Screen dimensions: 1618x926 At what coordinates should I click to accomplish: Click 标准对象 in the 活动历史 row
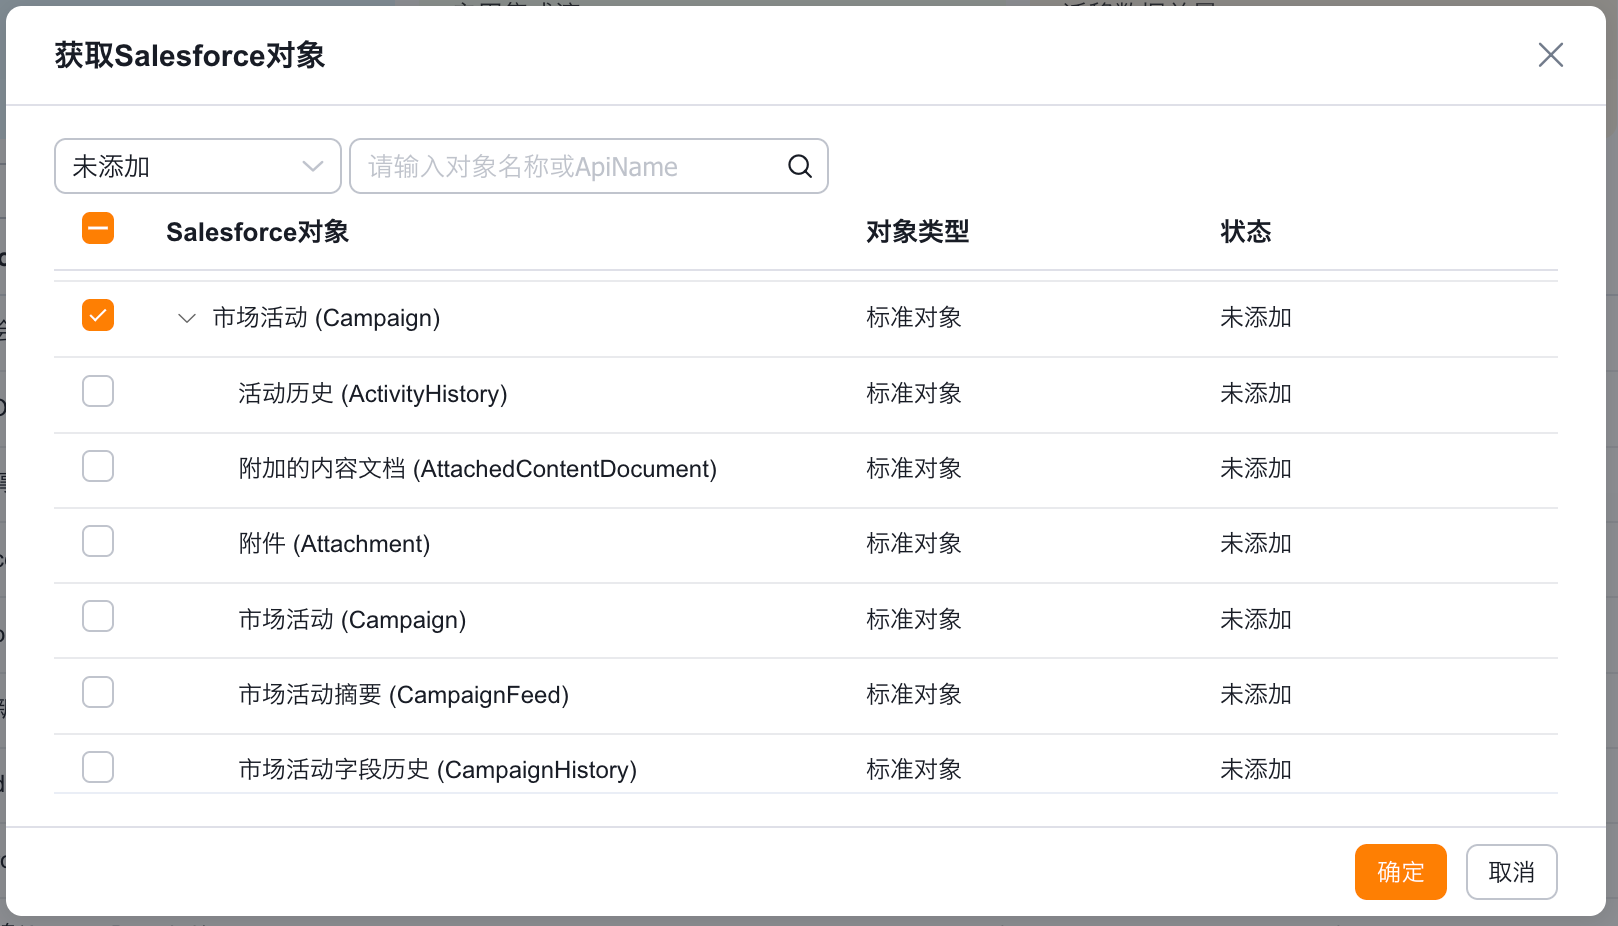point(914,394)
